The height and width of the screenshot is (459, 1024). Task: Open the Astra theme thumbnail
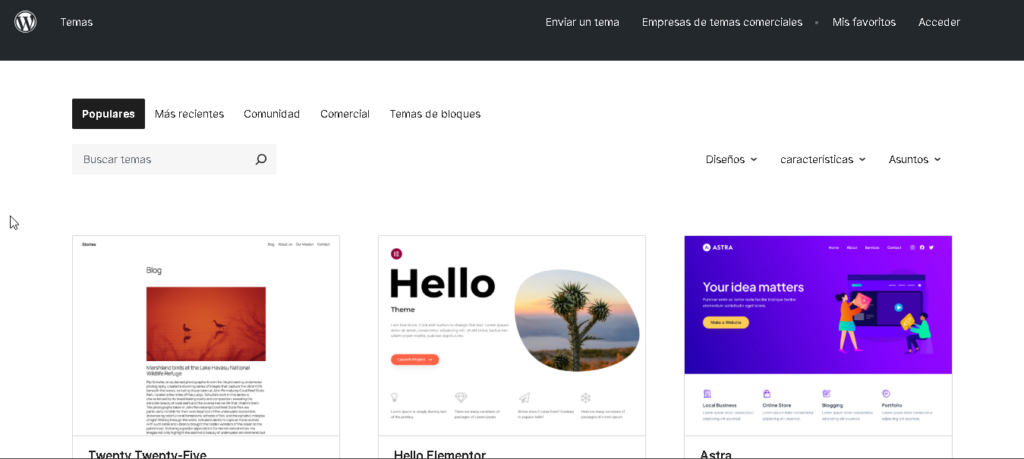pyautogui.click(x=818, y=336)
